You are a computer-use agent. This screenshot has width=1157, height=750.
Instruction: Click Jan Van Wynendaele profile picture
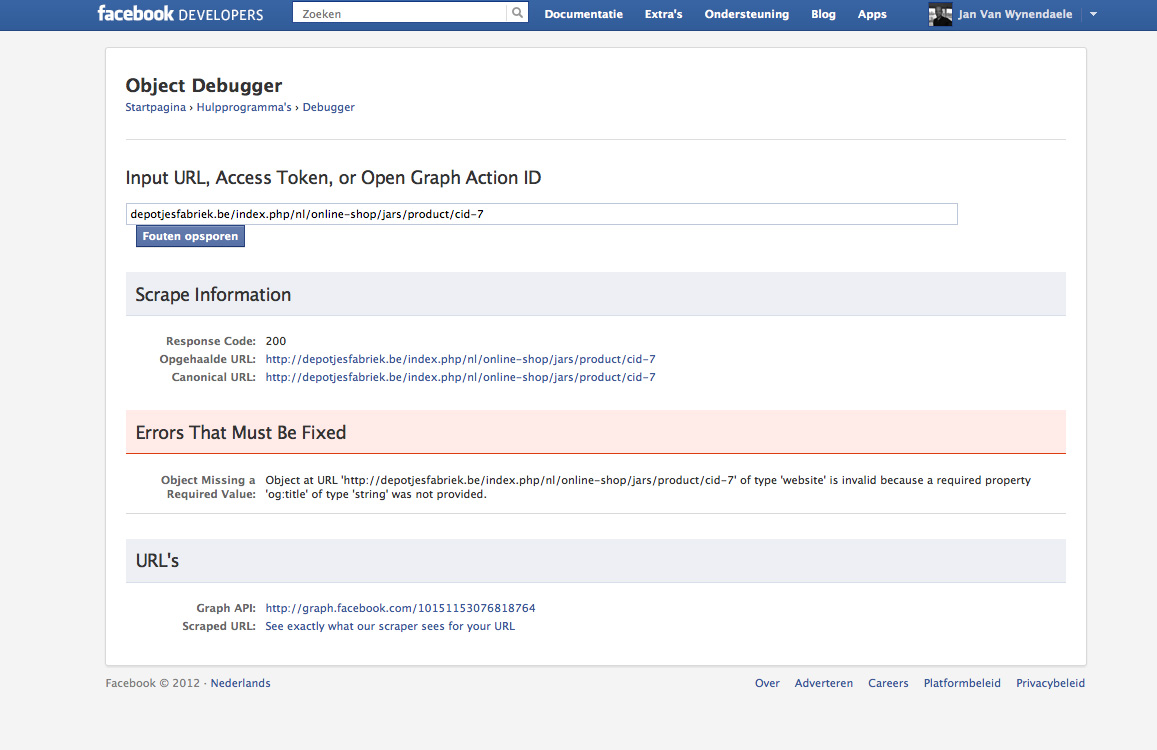point(940,14)
